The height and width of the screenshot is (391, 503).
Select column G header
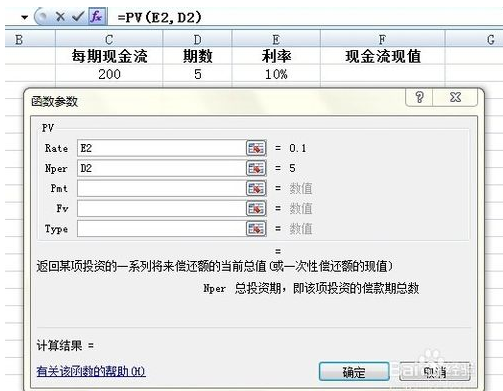pyautogui.click(x=474, y=39)
